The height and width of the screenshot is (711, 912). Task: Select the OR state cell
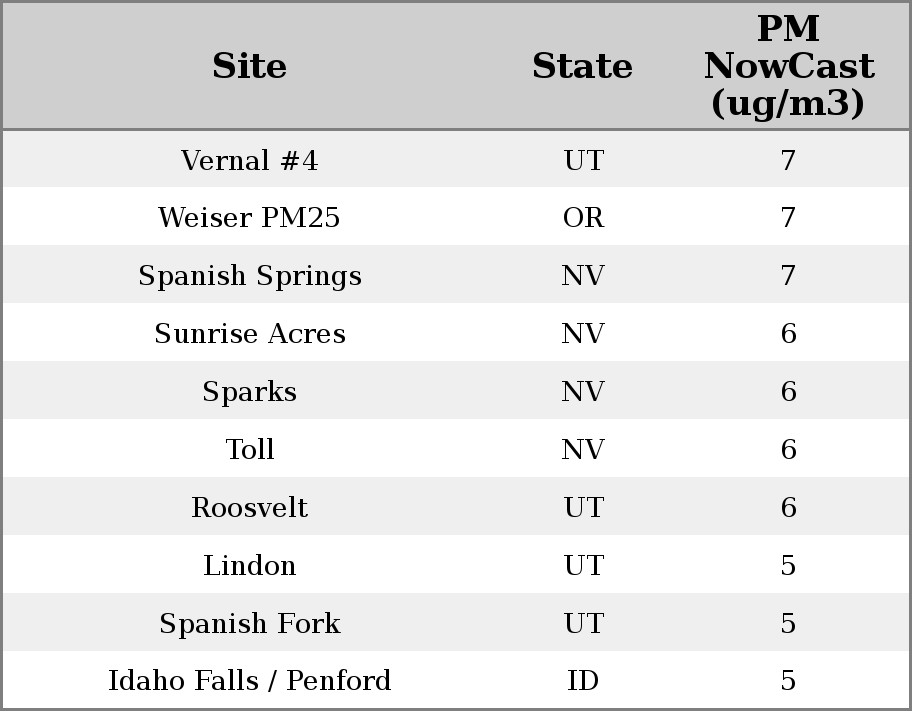pyautogui.click(x=583, y=218)
